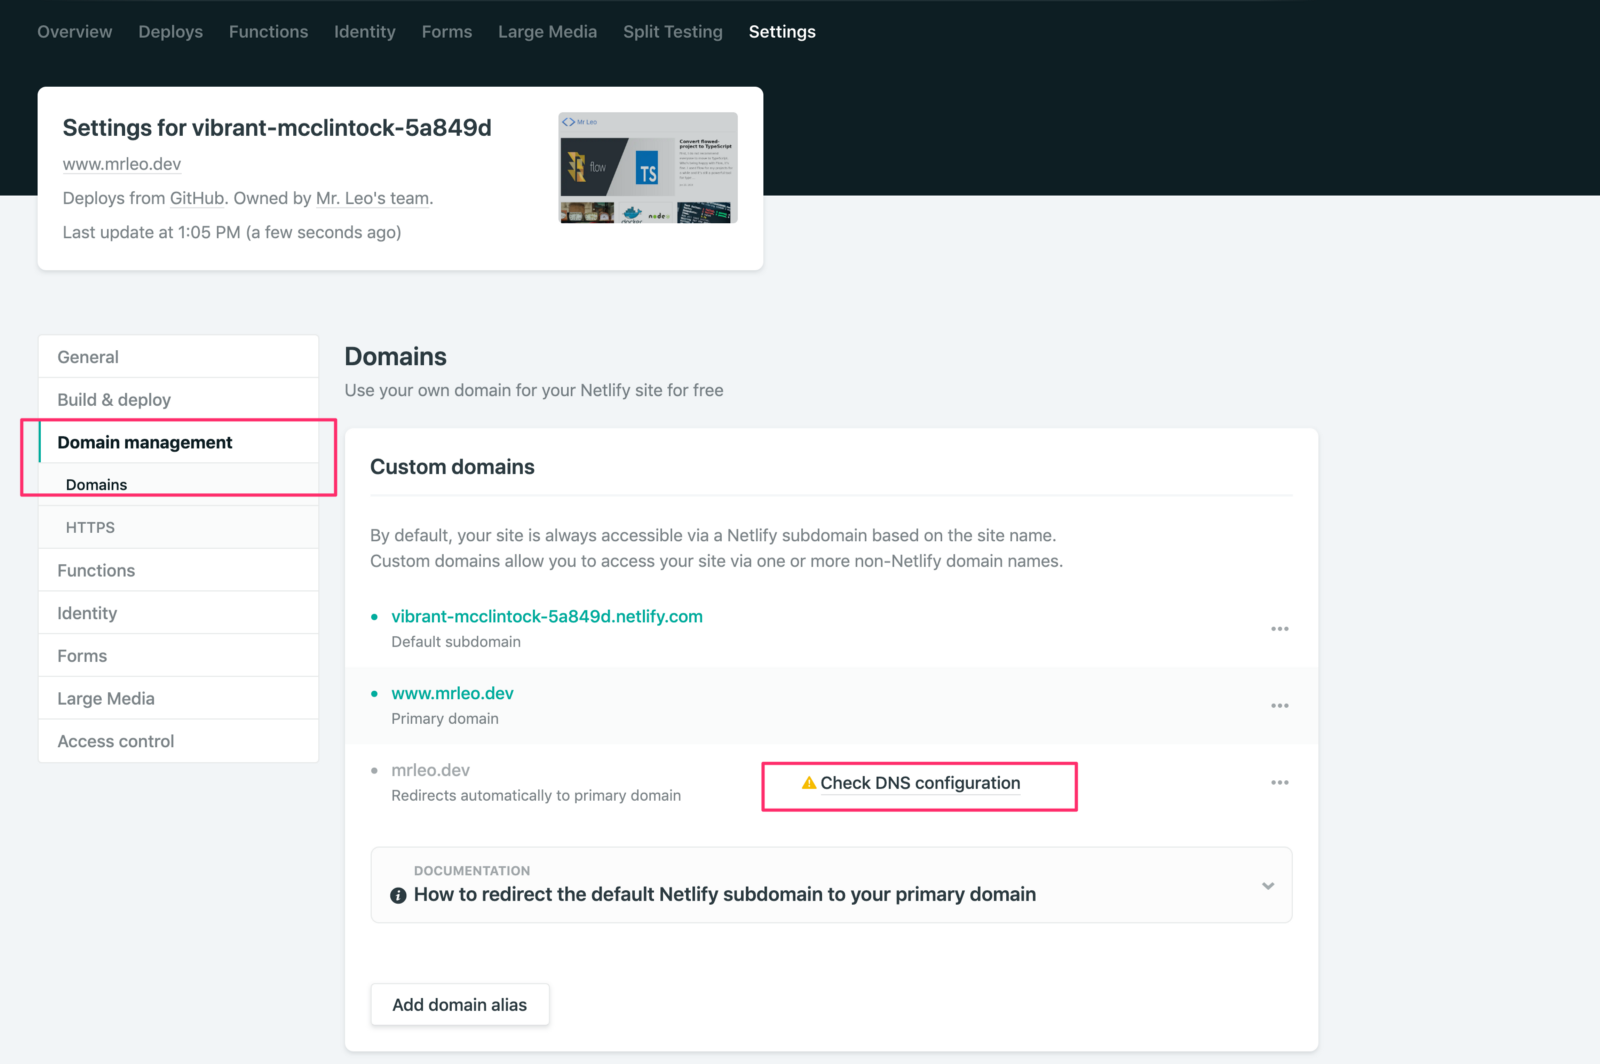Open the www.mrleo.dev primary domain link
This screenshot has width=1600, height=1064.
pos(452,694)
